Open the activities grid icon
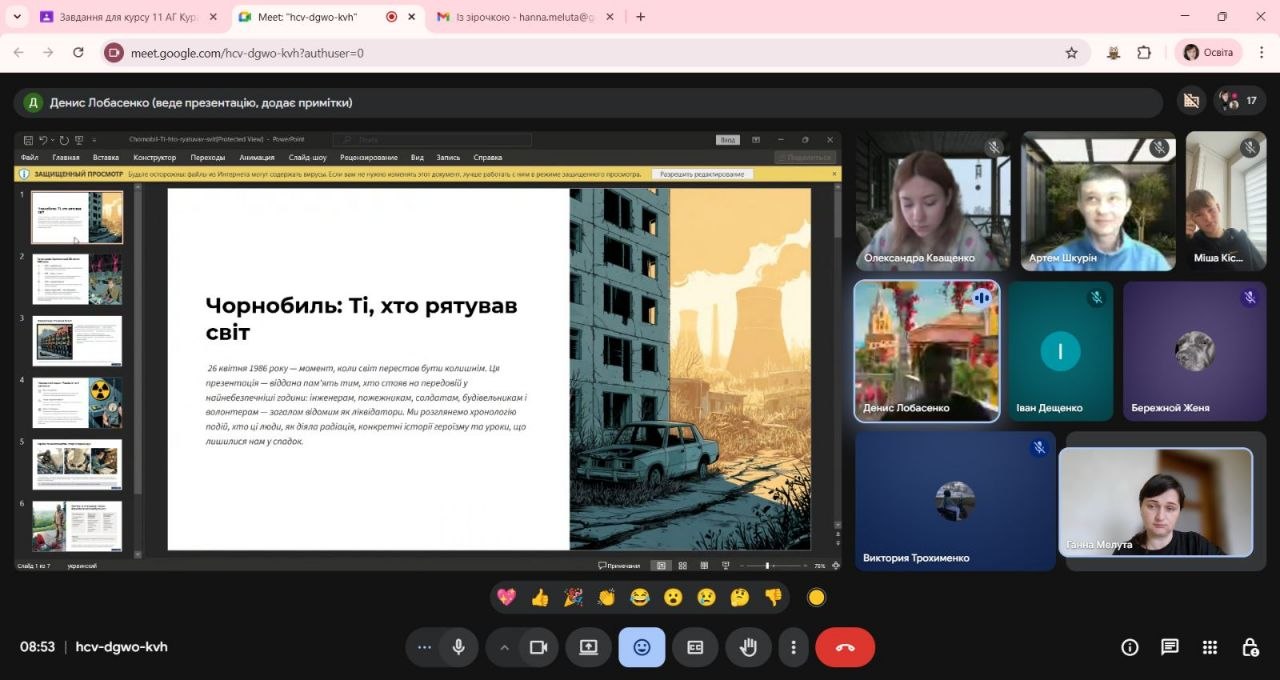 coord(1210,647)
